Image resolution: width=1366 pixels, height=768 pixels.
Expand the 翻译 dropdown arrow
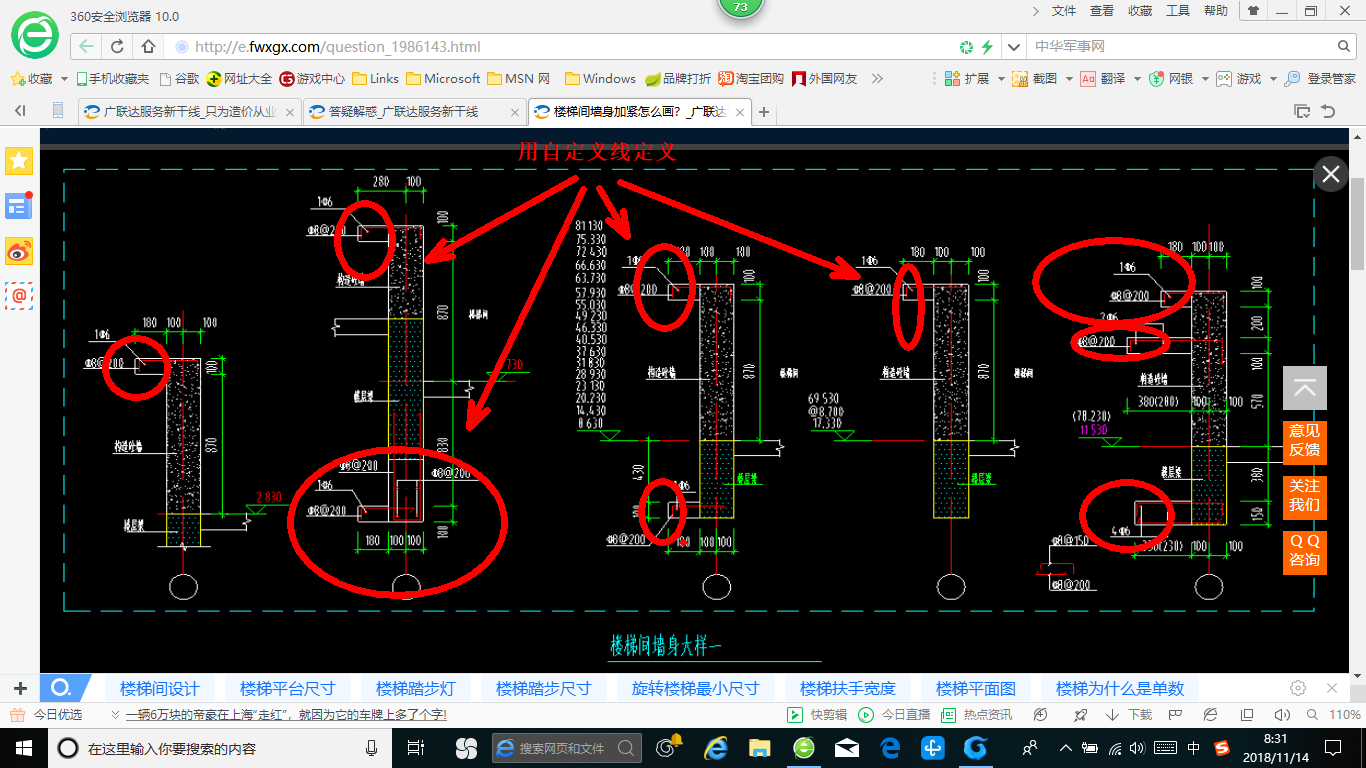coord(1136,79)
